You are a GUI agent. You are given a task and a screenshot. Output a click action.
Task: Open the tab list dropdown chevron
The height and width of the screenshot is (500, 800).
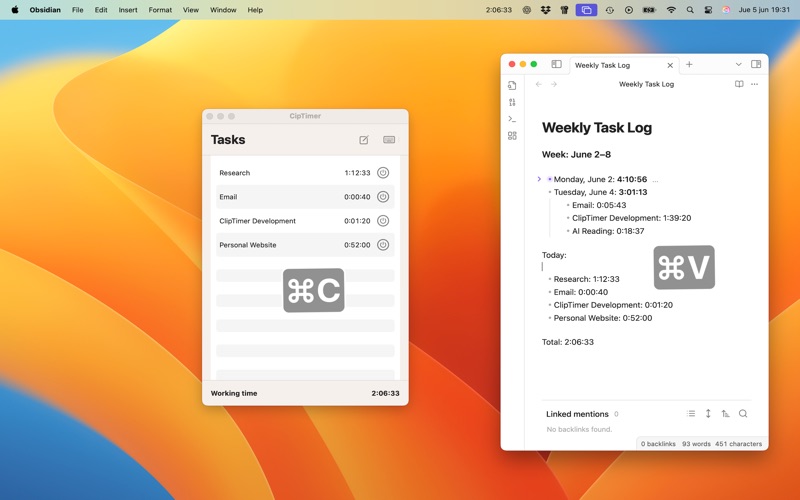coord(738,64)
